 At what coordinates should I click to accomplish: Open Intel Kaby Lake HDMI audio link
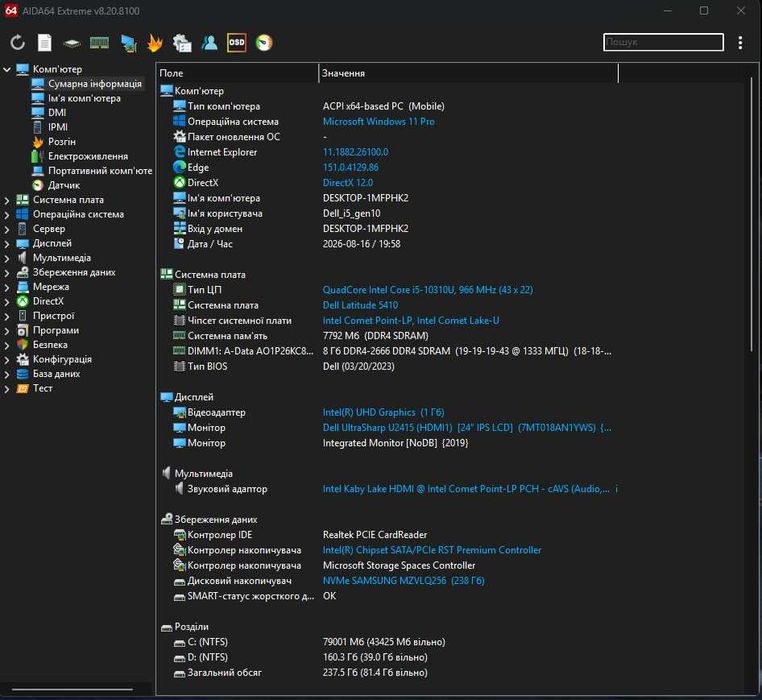click(466, 489)
